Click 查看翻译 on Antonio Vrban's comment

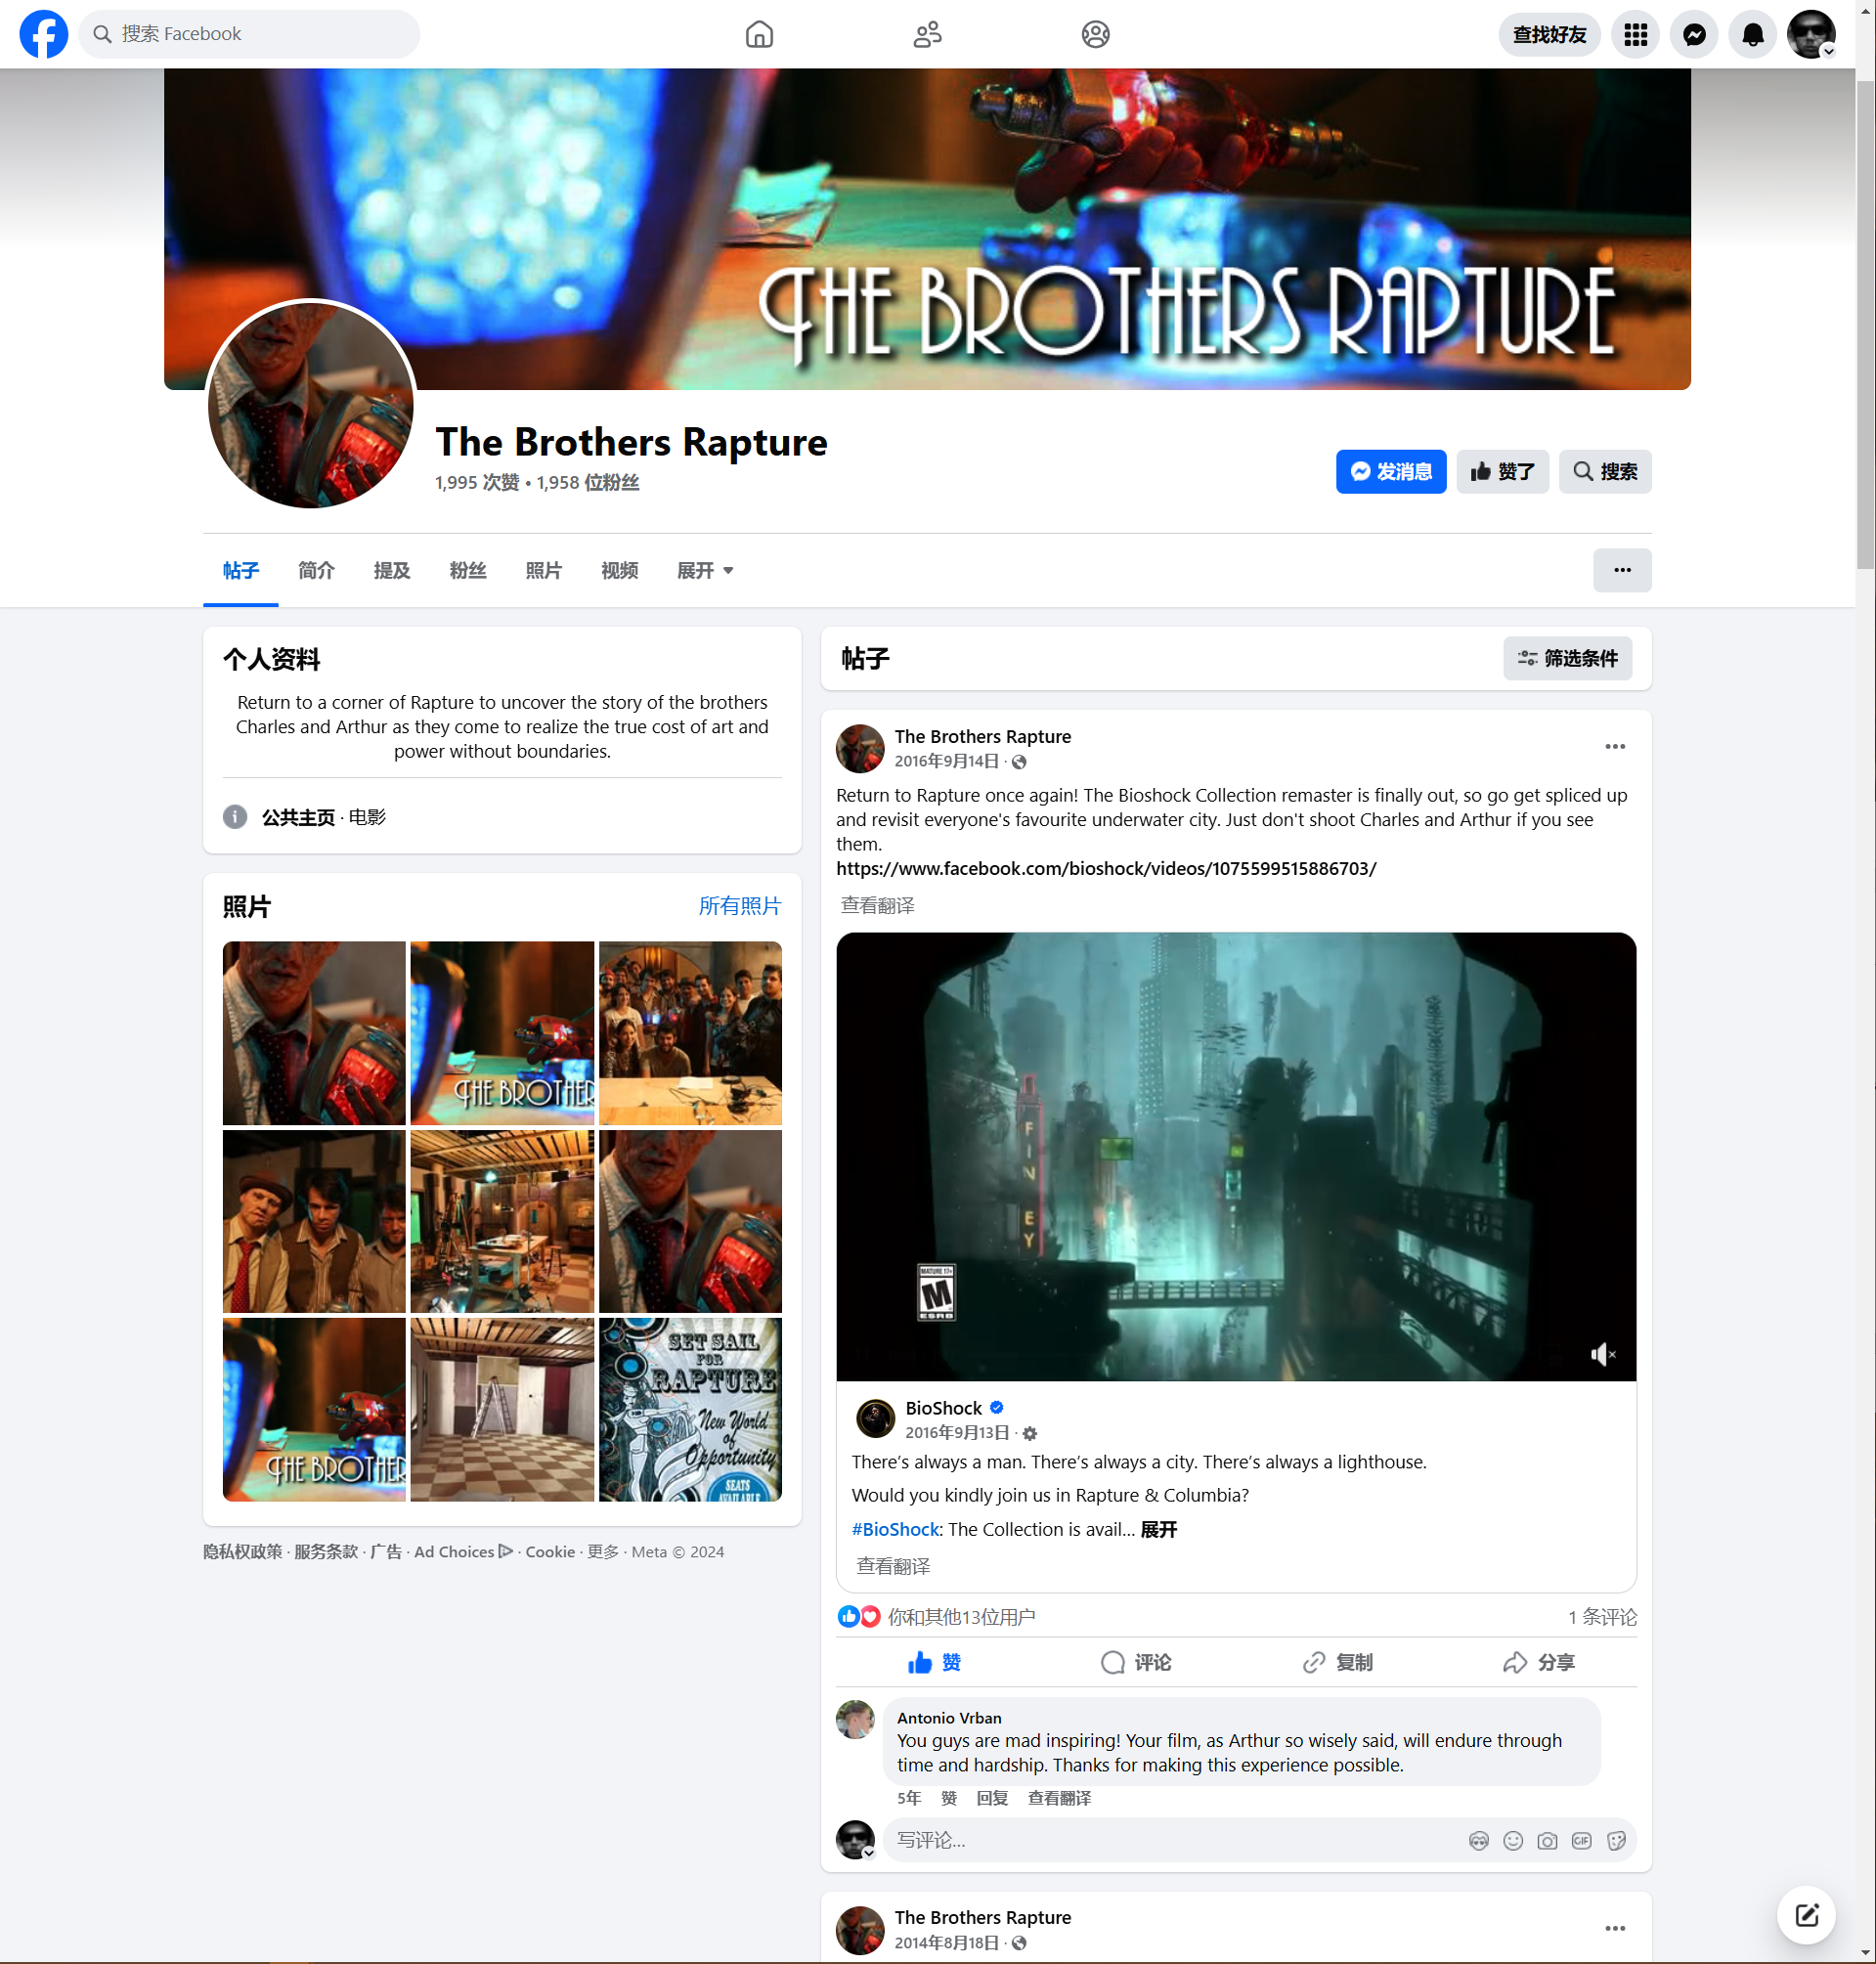[x=1059, y=1798]
